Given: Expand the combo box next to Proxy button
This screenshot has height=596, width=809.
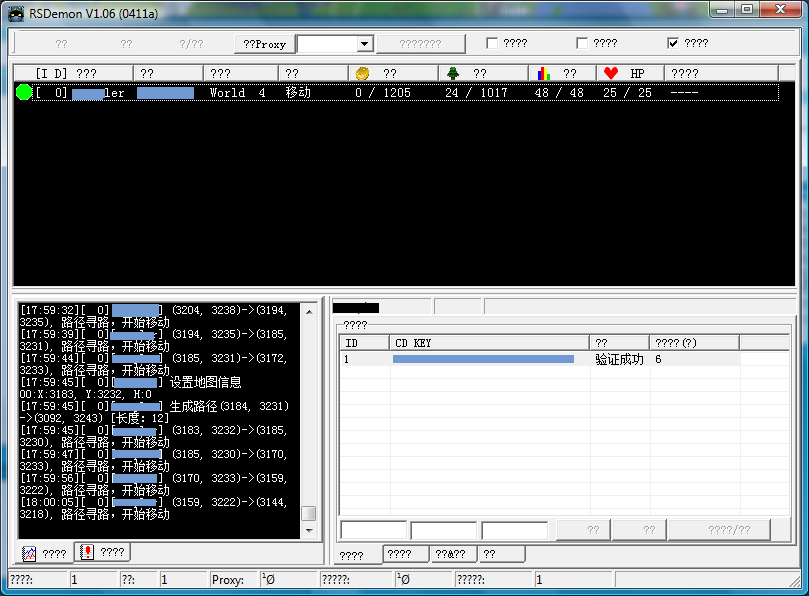Looking at the screenshot, I should [x=364, y=44].
